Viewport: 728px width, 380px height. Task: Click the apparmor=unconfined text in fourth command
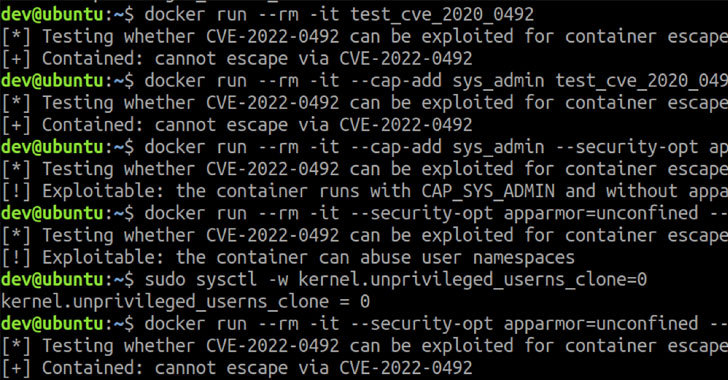[601, 214]
